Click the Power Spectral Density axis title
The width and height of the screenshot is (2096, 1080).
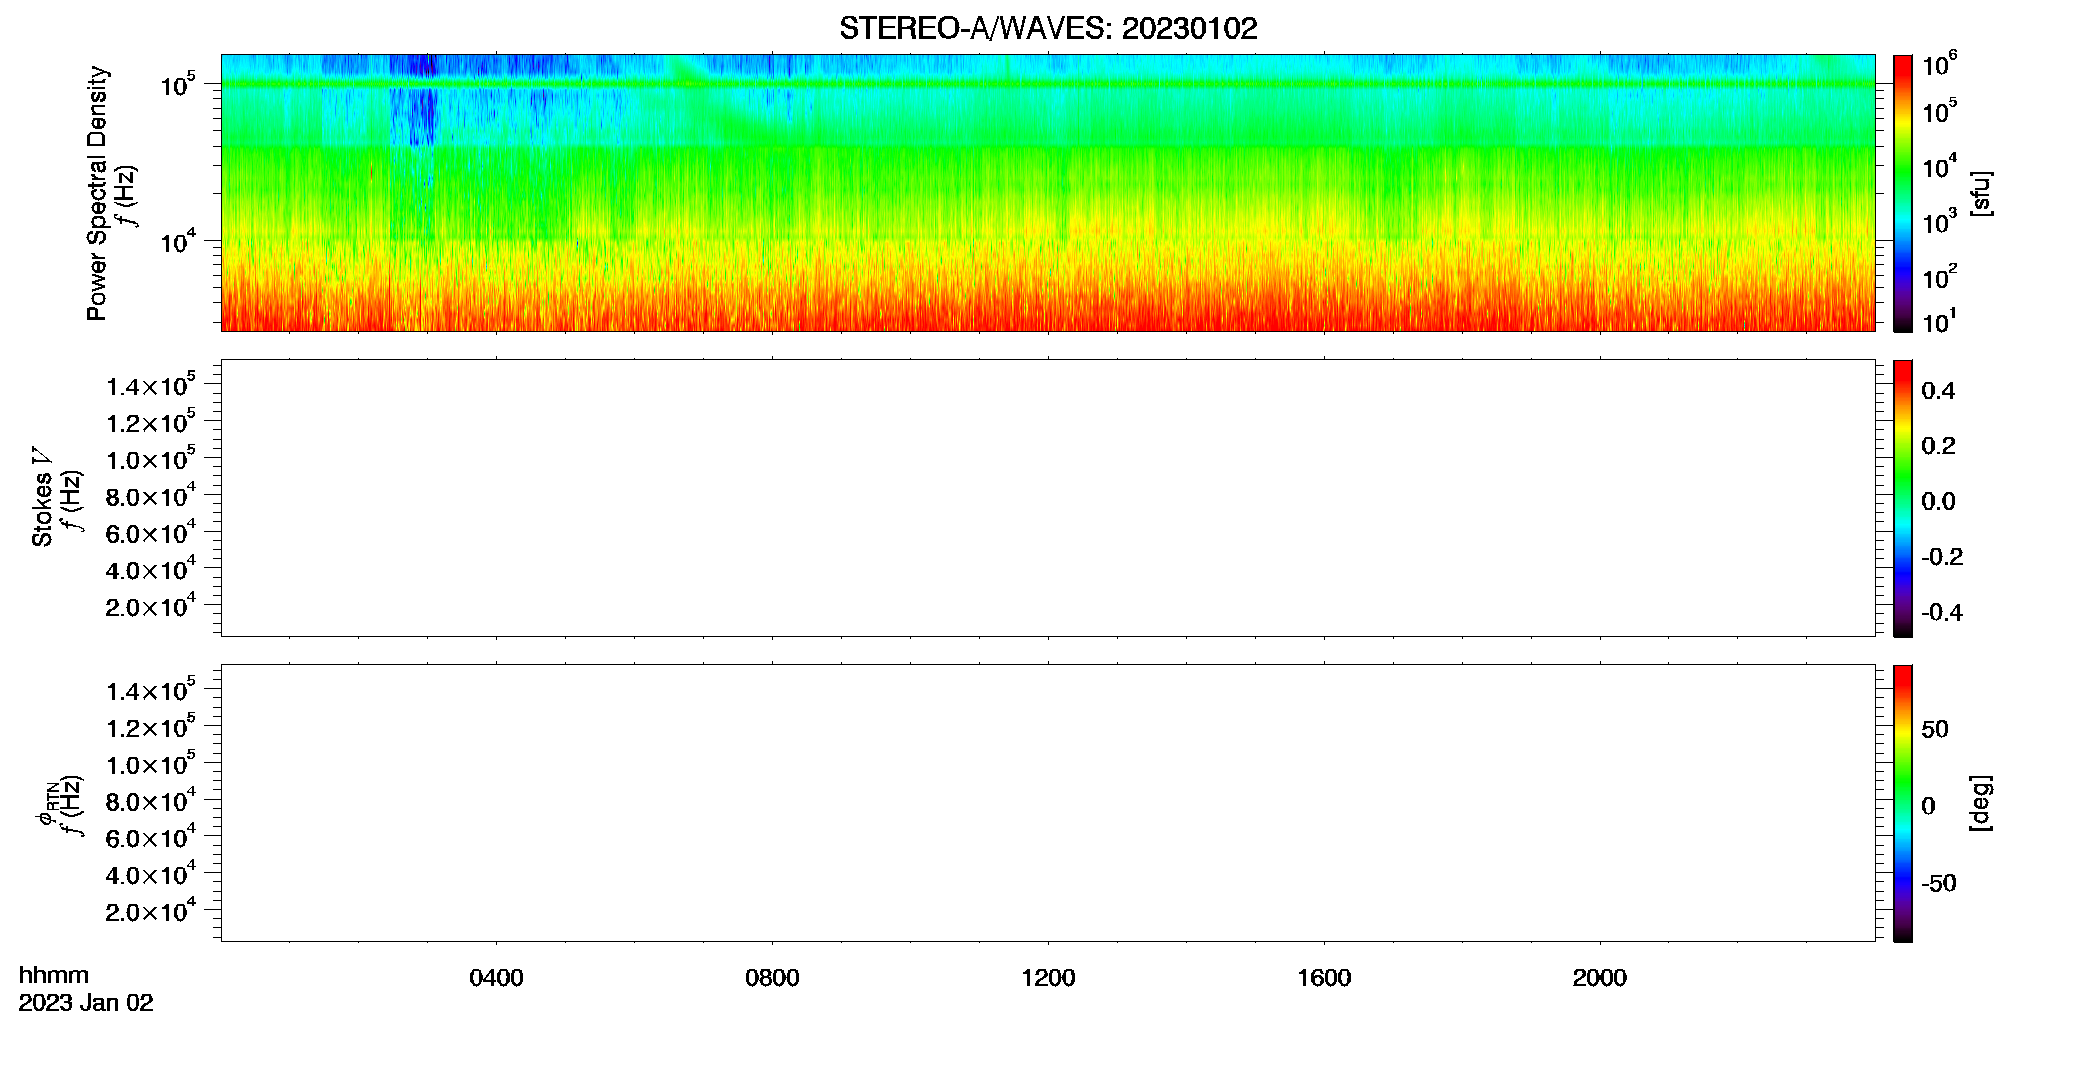tap(97, 193)
